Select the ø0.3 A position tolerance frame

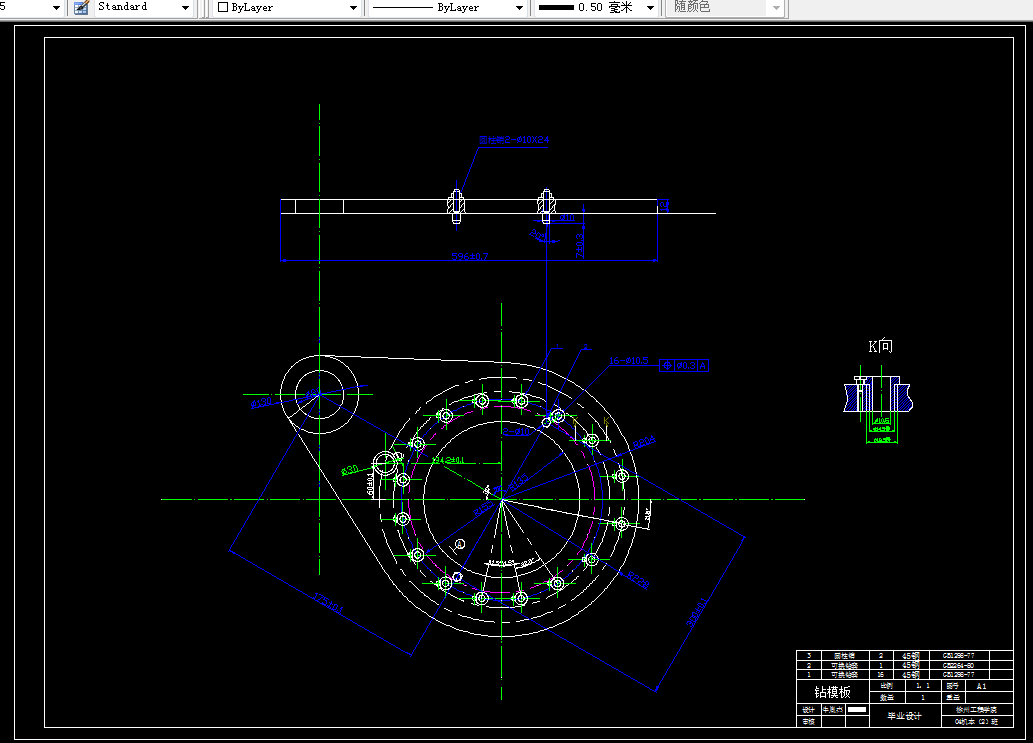[684, 366]
